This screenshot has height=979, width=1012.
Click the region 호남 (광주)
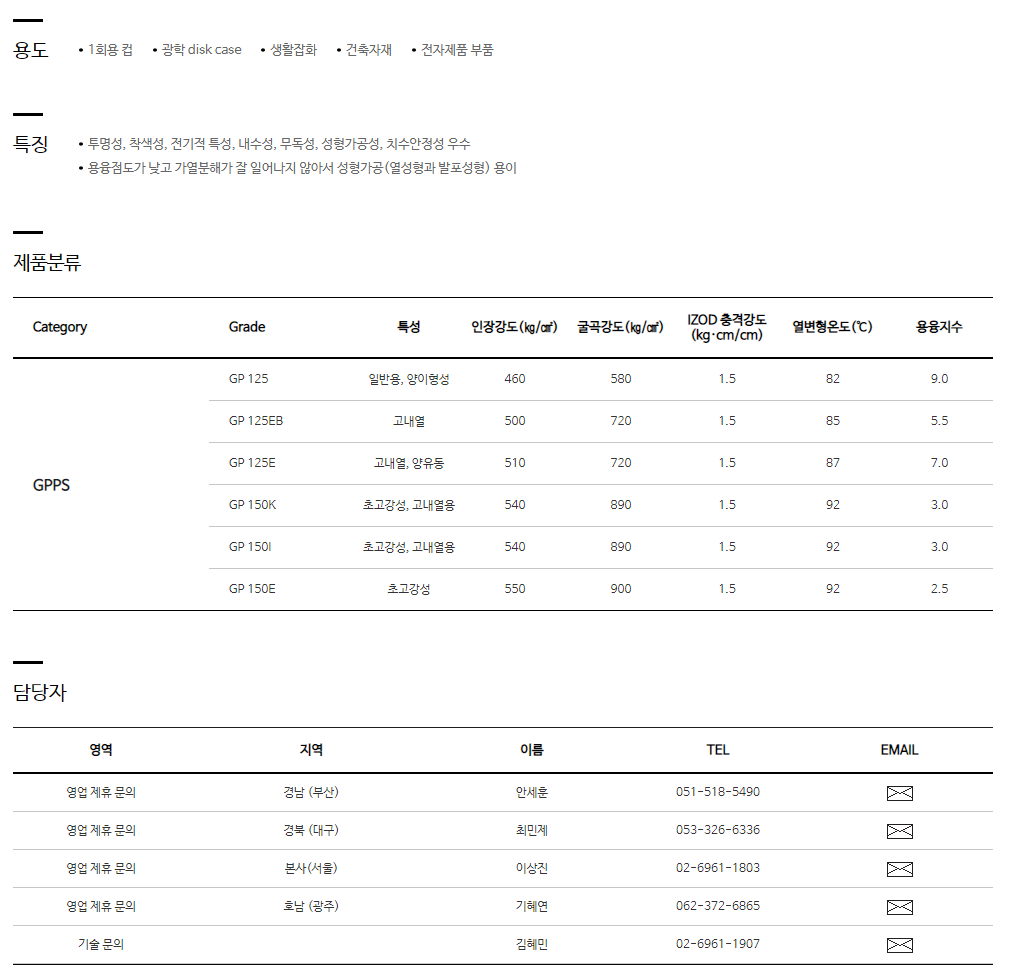[310, 907]
